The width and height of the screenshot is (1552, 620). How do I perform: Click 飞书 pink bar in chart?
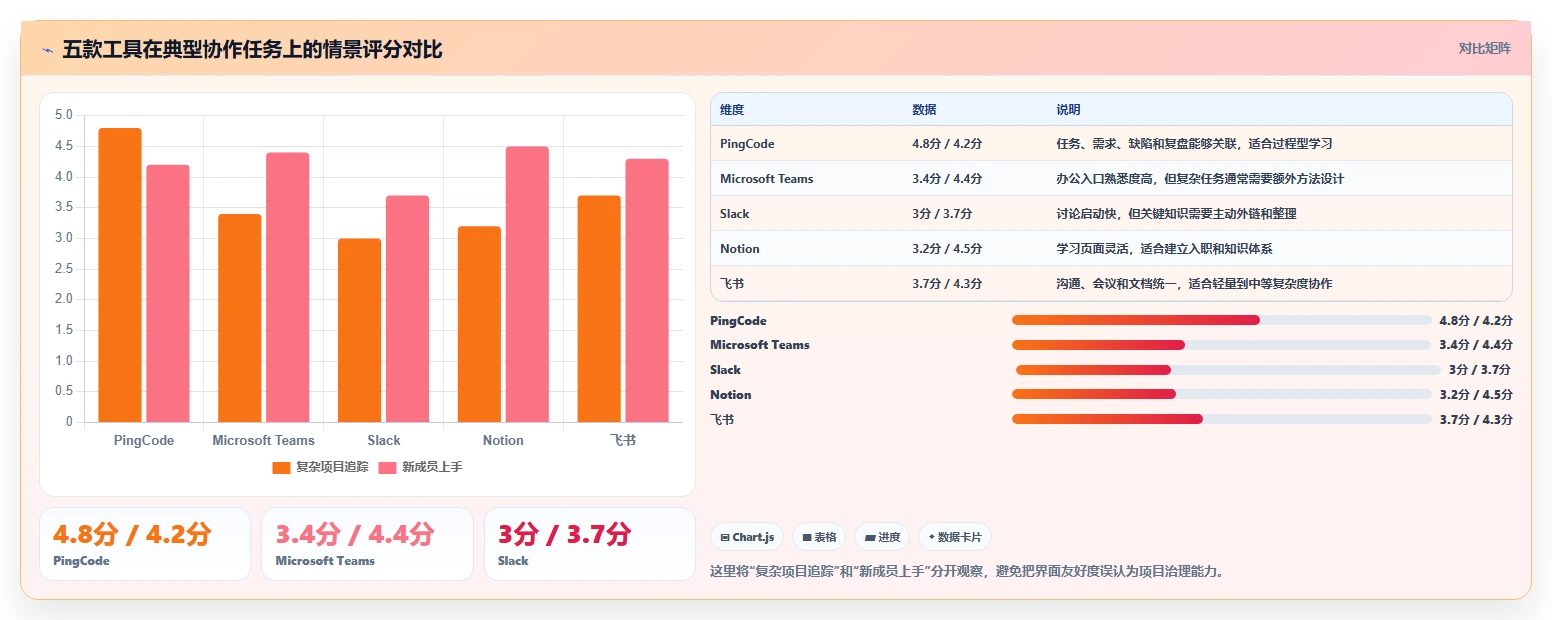[x=647, y=290]
